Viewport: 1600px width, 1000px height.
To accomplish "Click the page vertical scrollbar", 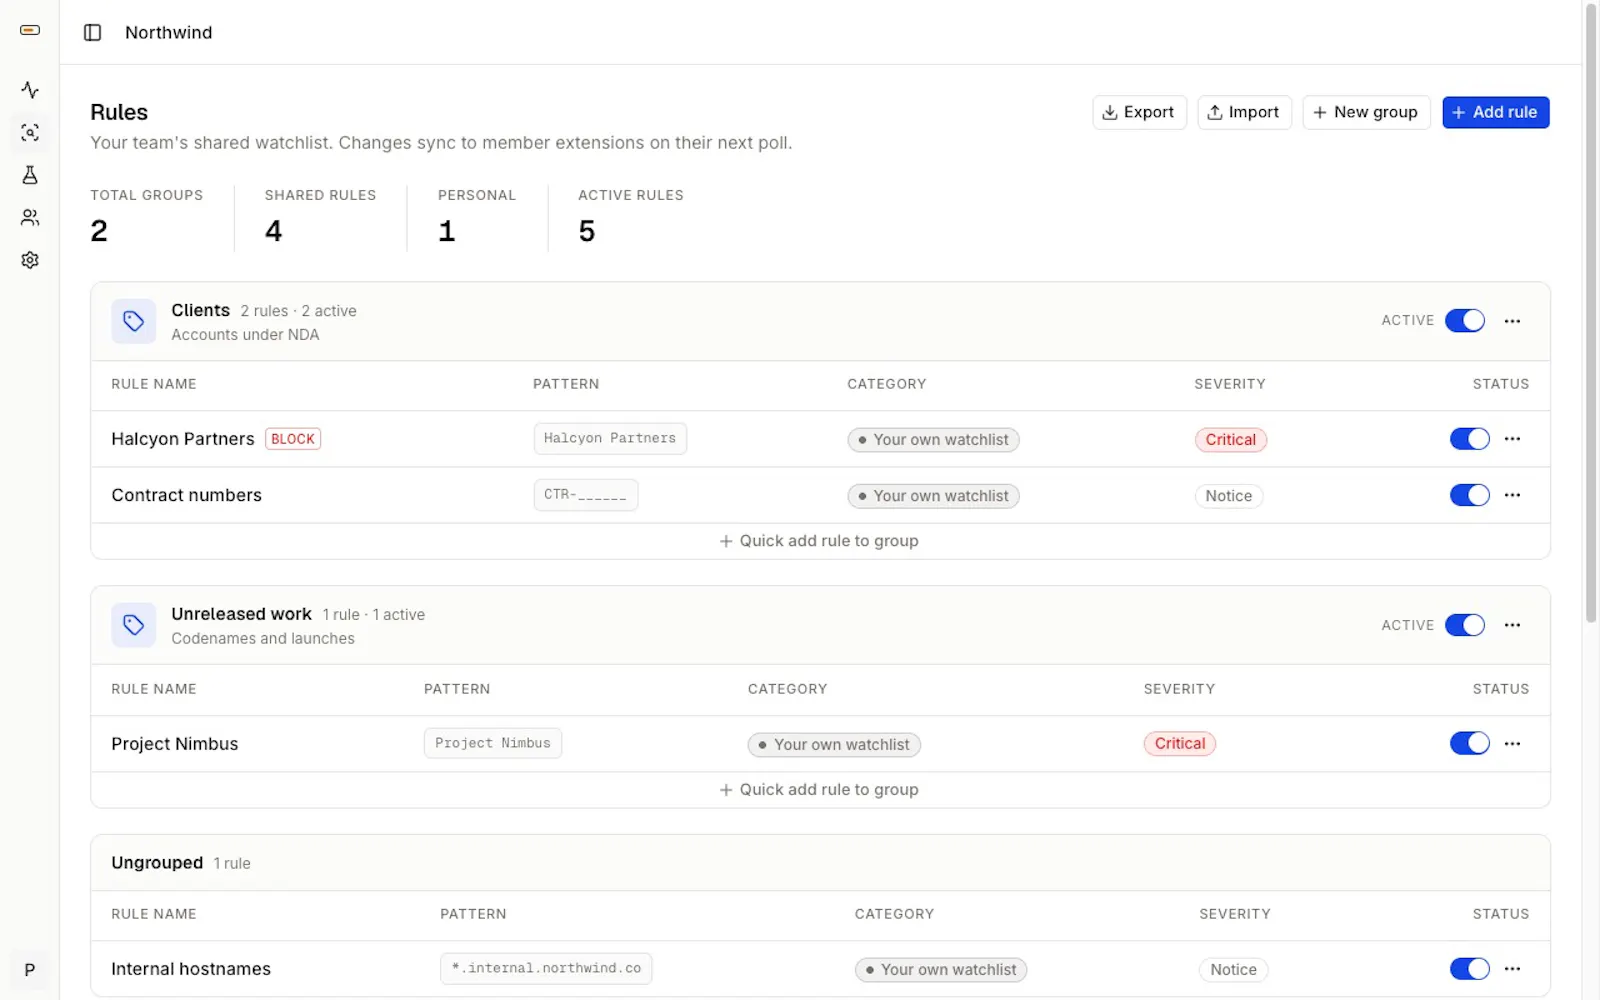I will (1591, 312).
